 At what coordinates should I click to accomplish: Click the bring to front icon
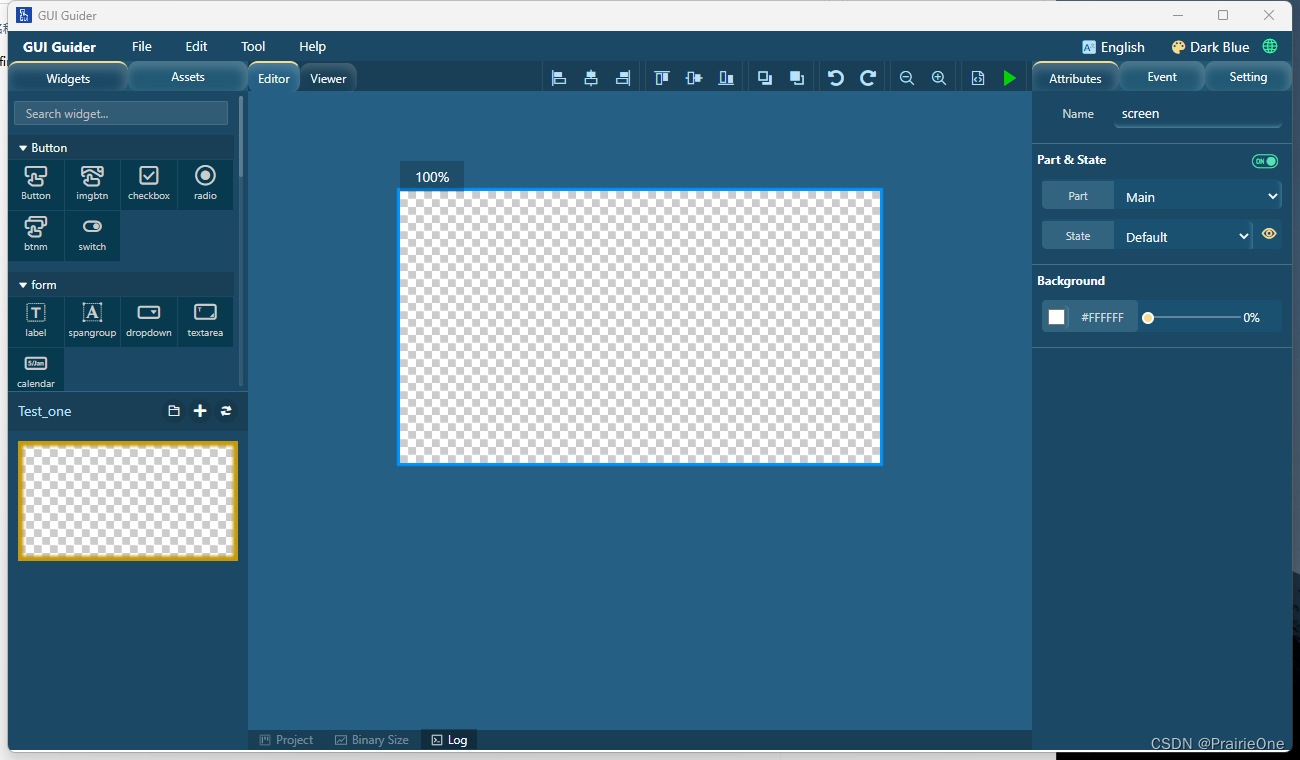[765, 78]
